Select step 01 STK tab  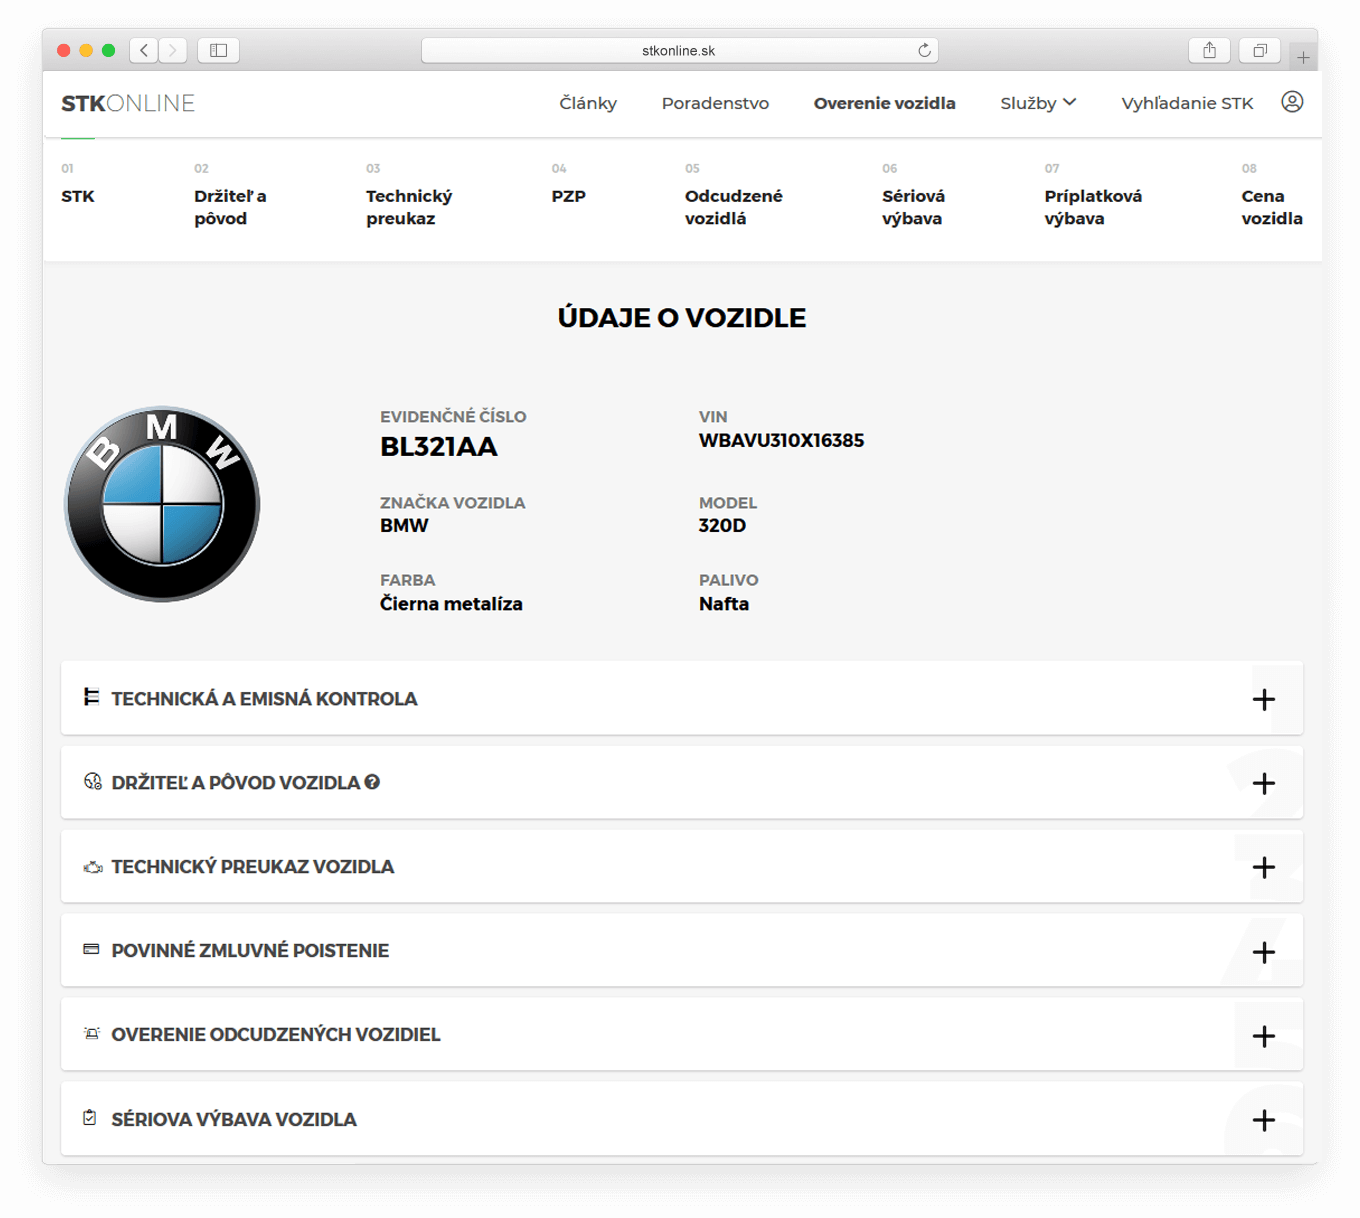[x=78, y=184]
